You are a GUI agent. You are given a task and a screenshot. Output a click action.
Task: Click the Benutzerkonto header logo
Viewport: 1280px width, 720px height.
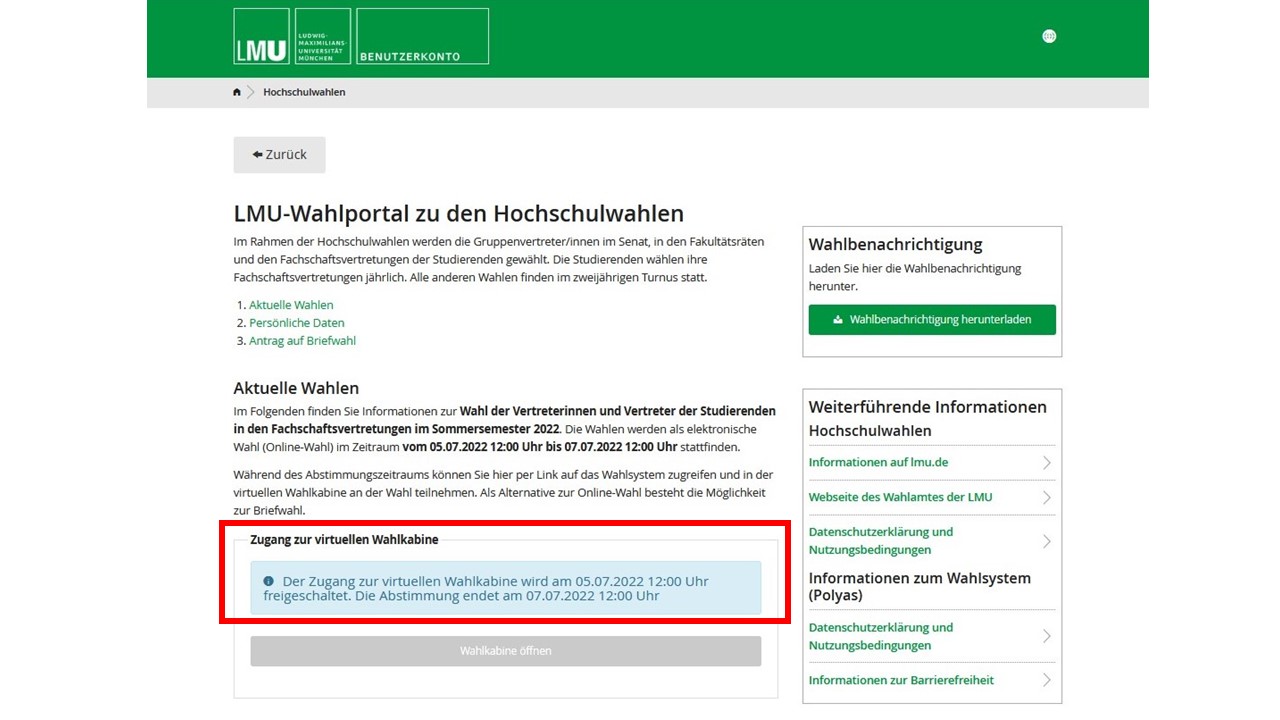pos(422,37)
